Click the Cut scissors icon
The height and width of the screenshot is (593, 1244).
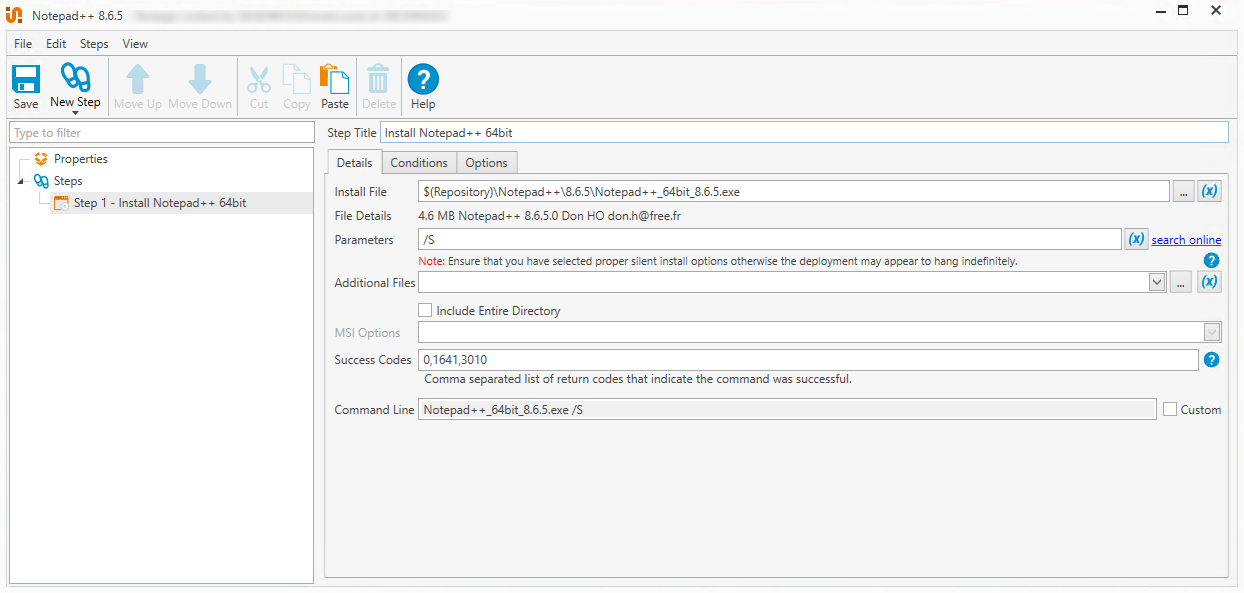coord(259,80)
